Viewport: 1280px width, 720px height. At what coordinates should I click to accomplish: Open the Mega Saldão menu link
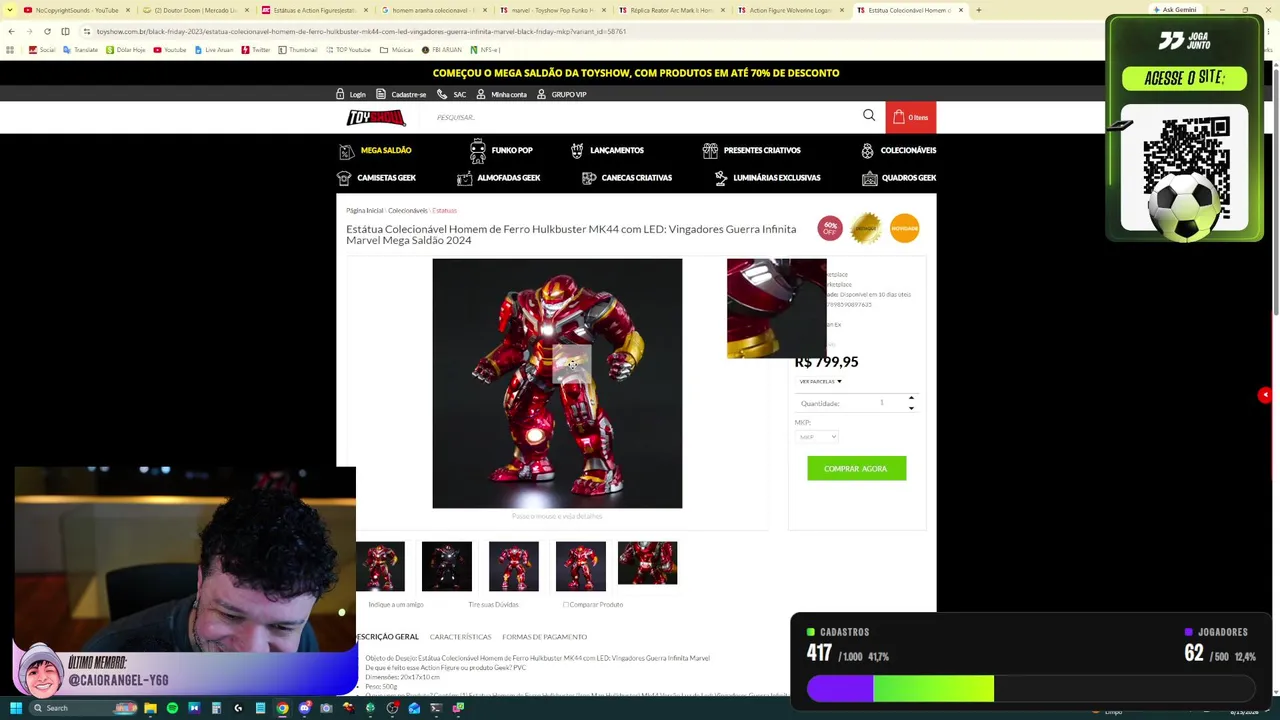pos(386,150)
